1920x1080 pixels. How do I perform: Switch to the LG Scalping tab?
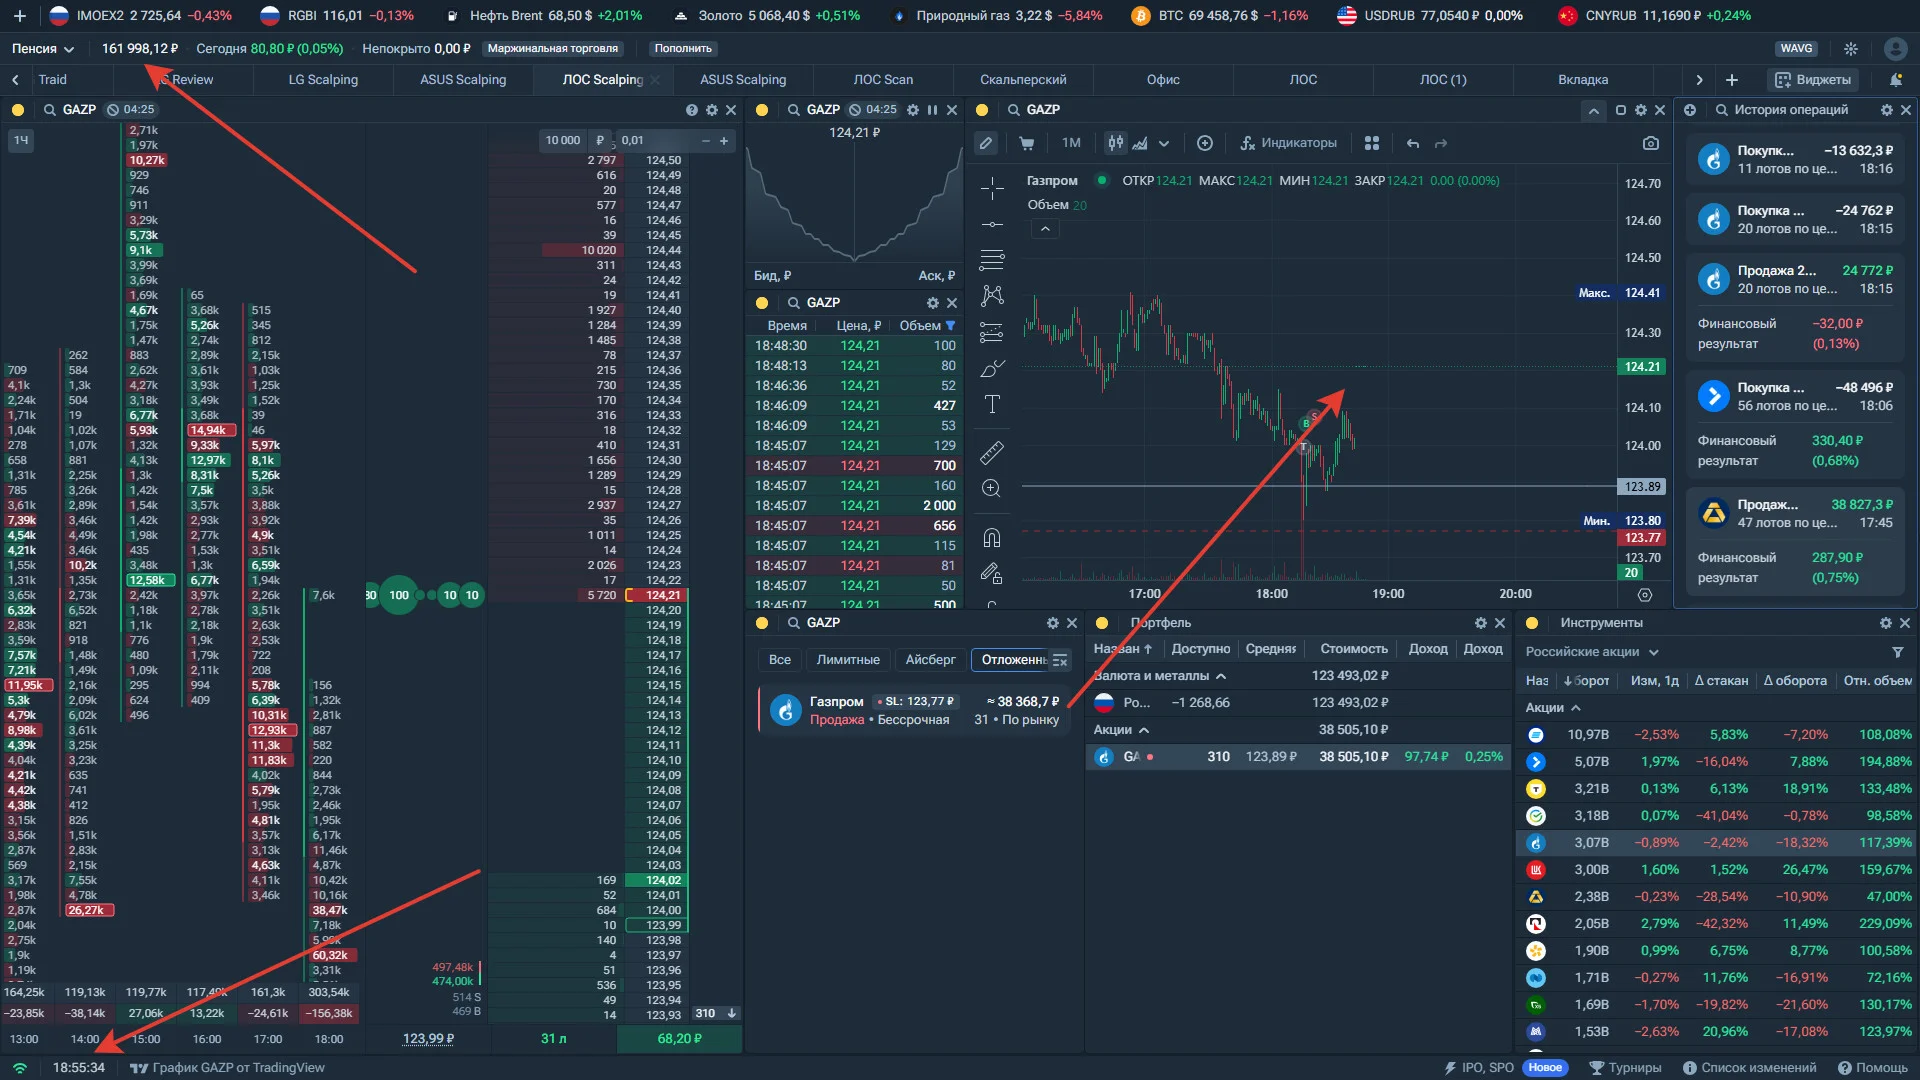coord(323,80)
